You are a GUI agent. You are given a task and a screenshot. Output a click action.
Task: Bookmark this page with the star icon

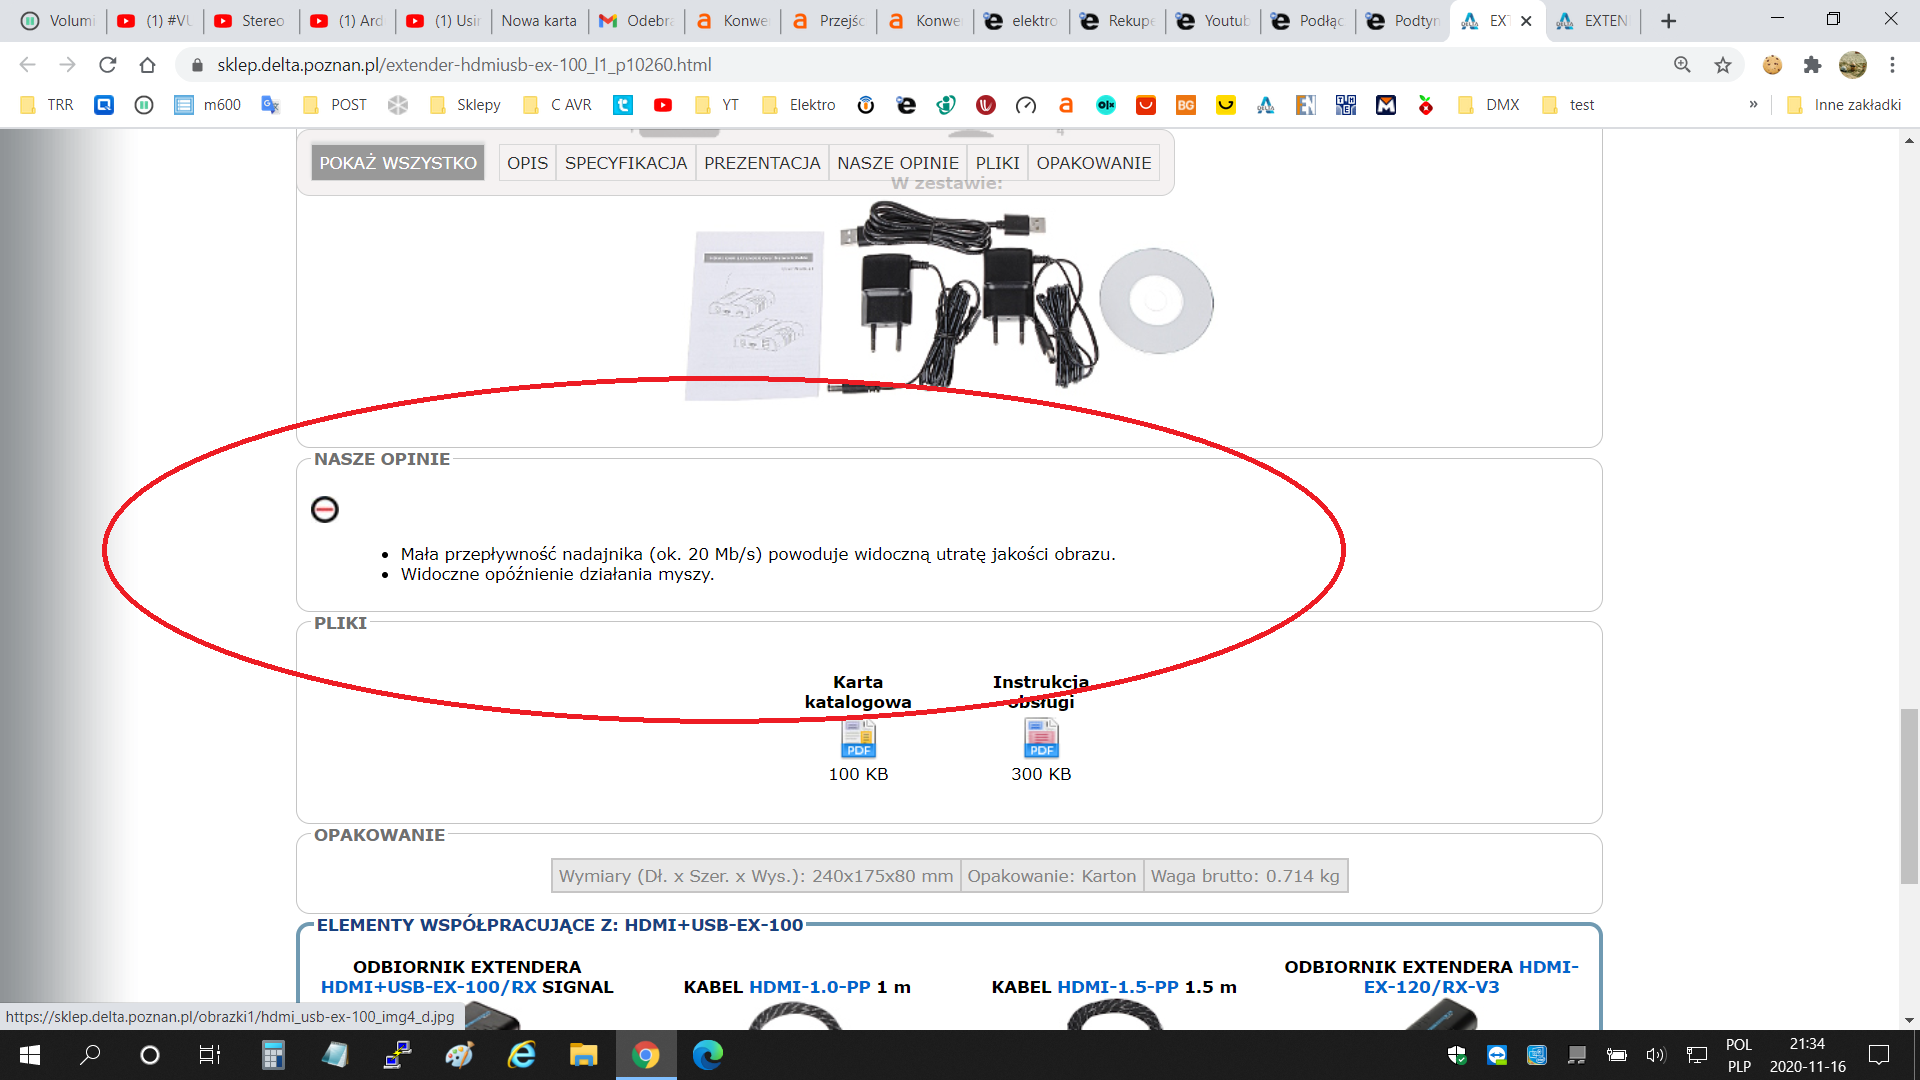[1723, 65]
